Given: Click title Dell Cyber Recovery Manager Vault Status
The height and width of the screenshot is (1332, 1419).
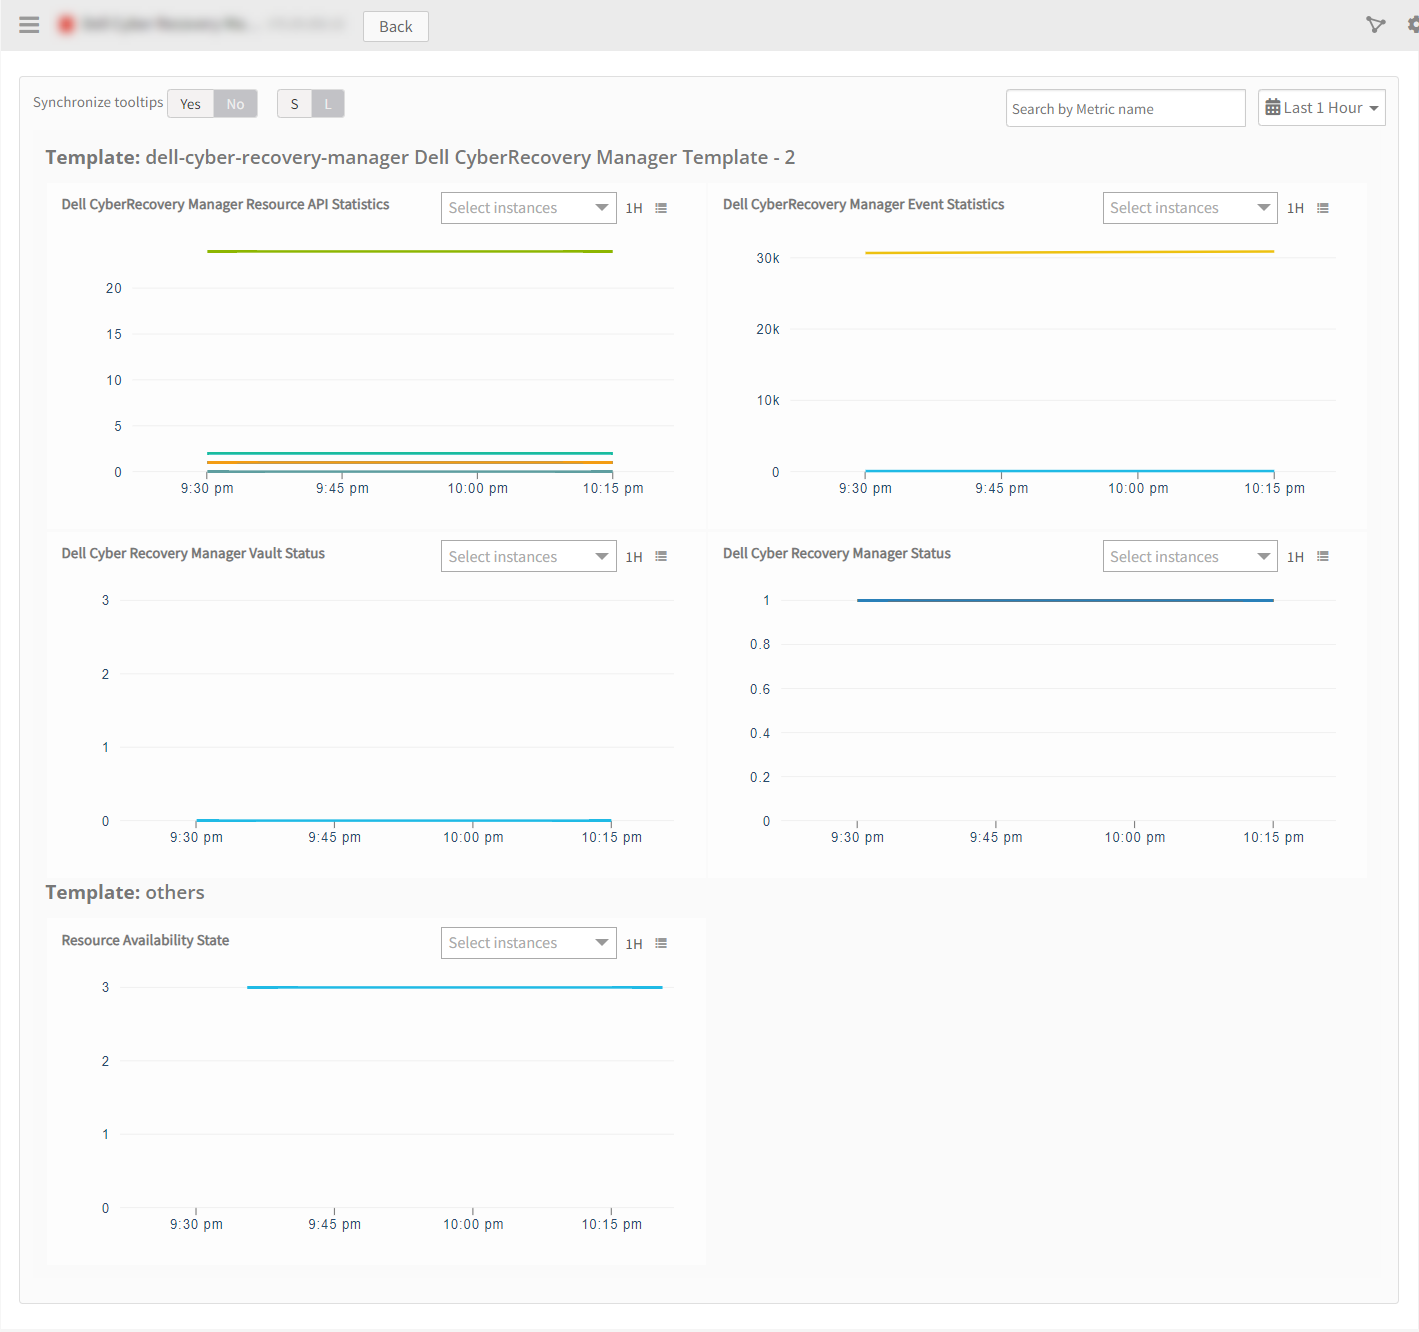Looking at the screenshot, I should pyautogui.click(x=193, y=553).
